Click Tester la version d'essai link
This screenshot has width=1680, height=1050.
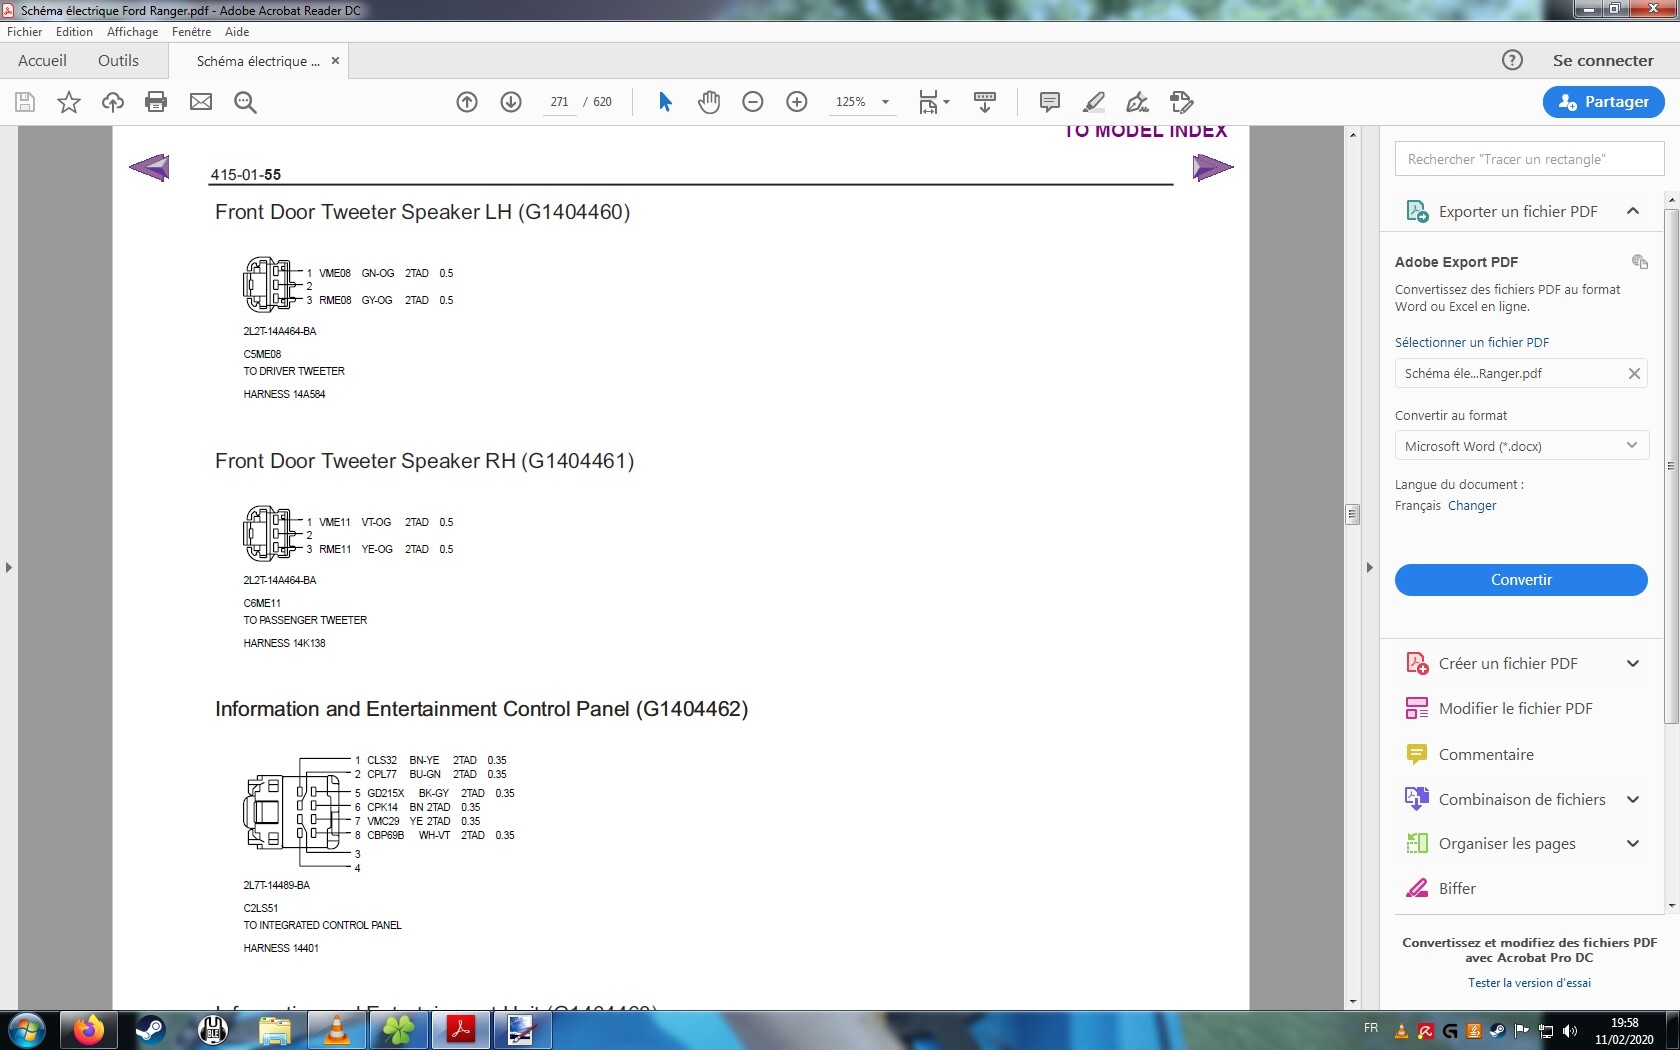(x=1529, y=983)
